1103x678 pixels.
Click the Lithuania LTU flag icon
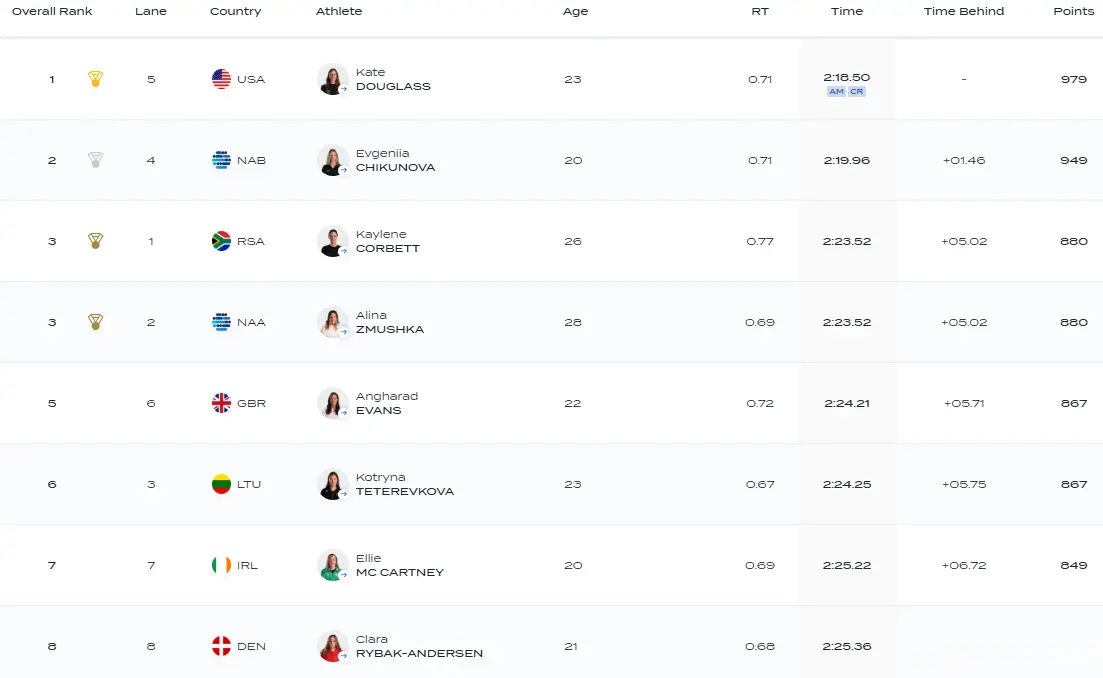[222, 484]
